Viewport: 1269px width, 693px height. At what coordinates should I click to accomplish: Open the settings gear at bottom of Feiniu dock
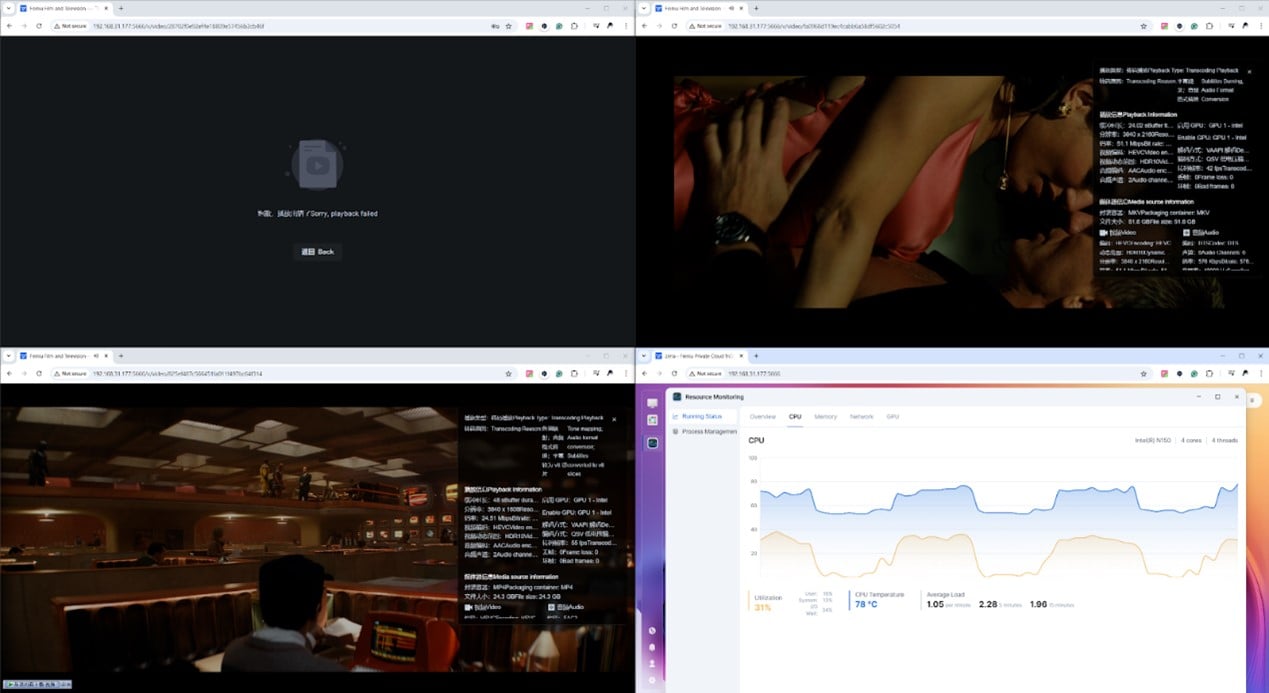point(652,680)
